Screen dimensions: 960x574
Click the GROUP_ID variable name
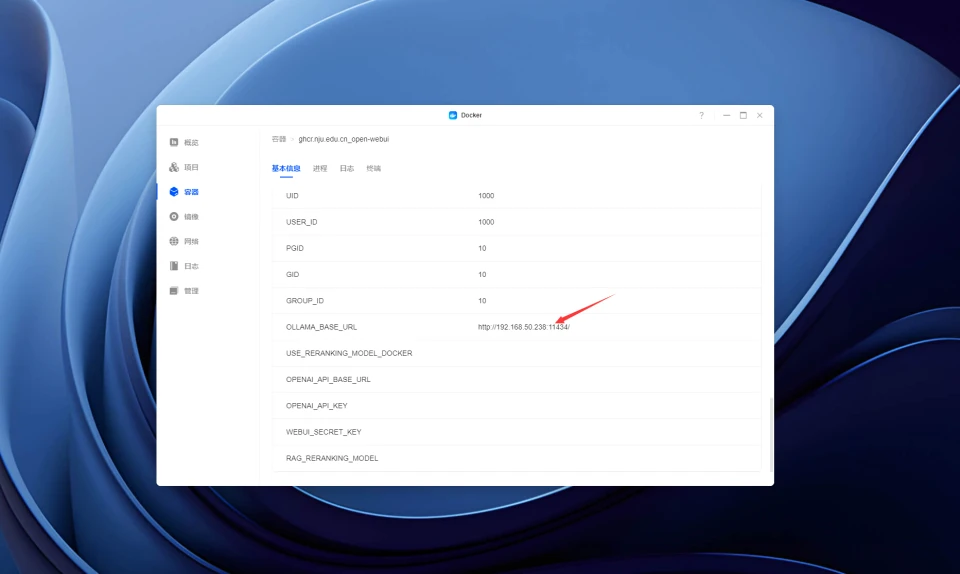[305, 301]
